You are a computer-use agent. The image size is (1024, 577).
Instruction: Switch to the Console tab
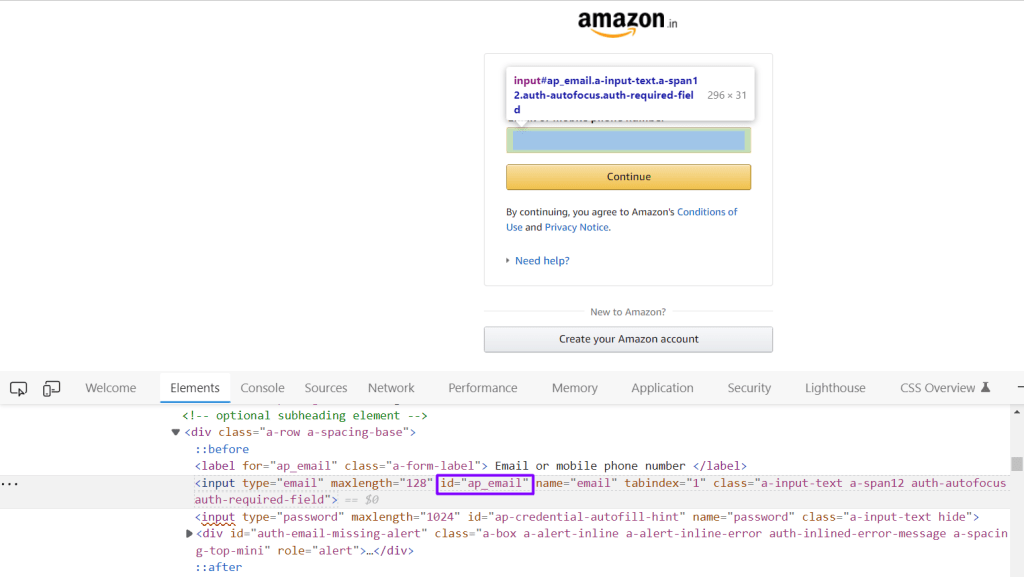point(262,388)
